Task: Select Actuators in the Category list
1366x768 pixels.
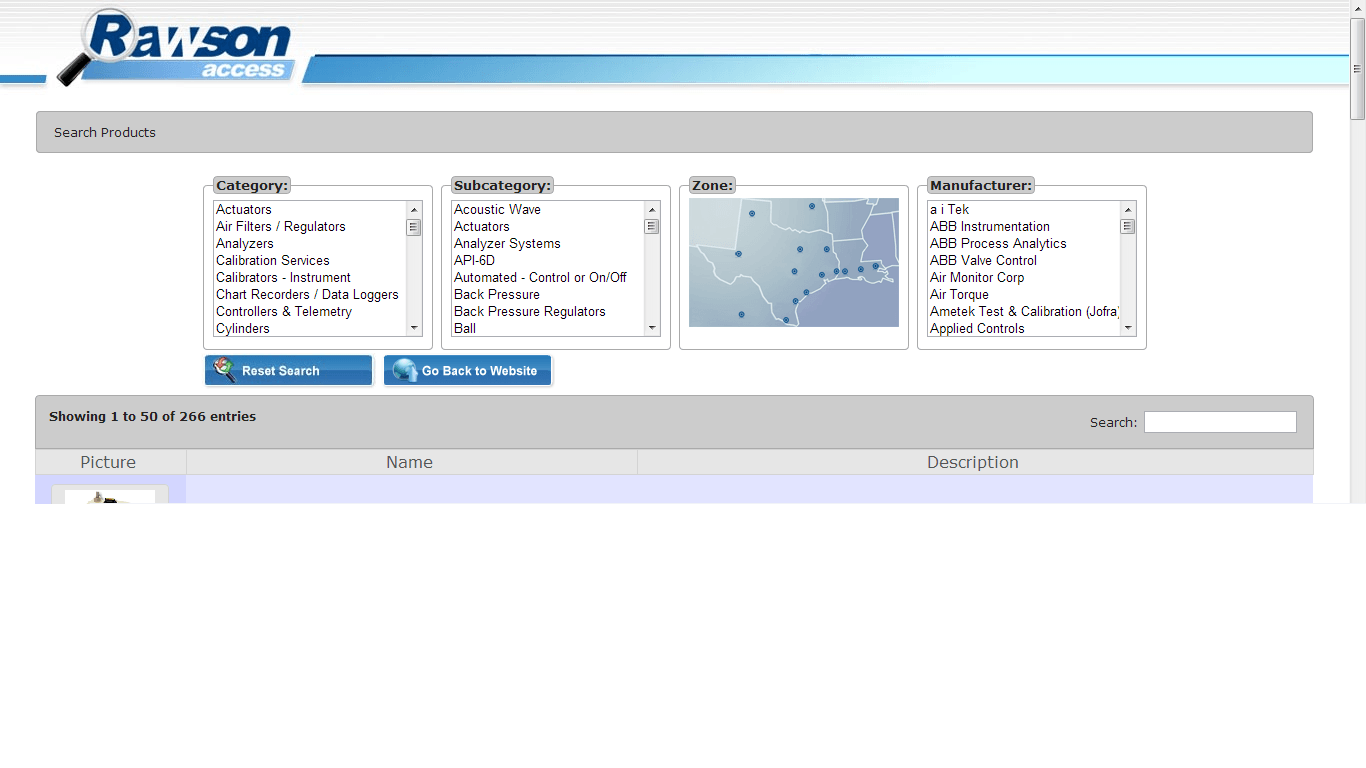Action: (x=244, y=210)
